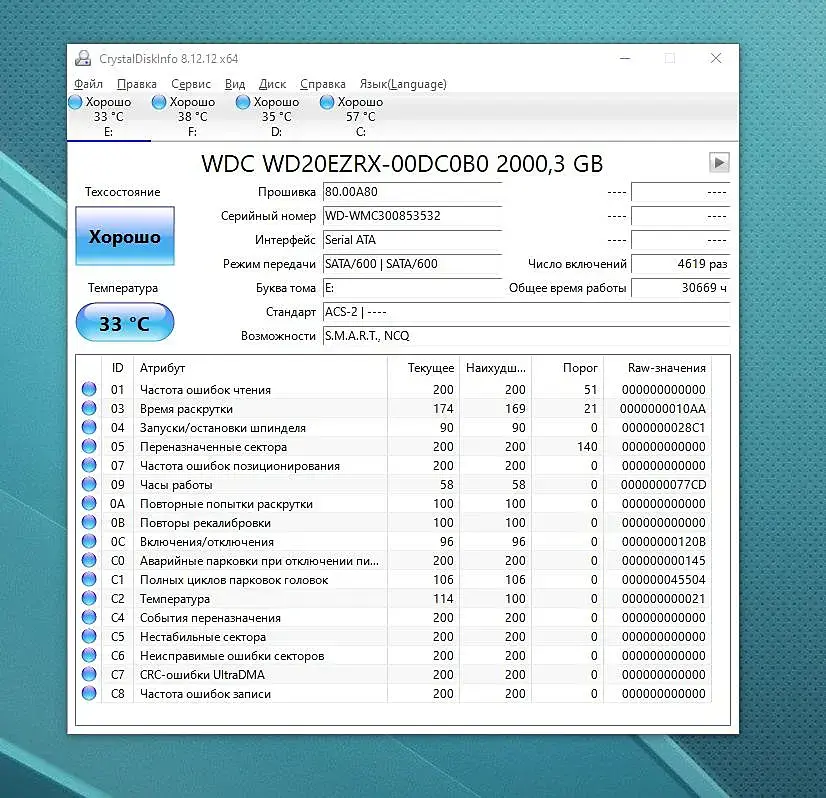Open the Сервис menu
This screenshot has width=826, height=798.
tap(191, 84)
